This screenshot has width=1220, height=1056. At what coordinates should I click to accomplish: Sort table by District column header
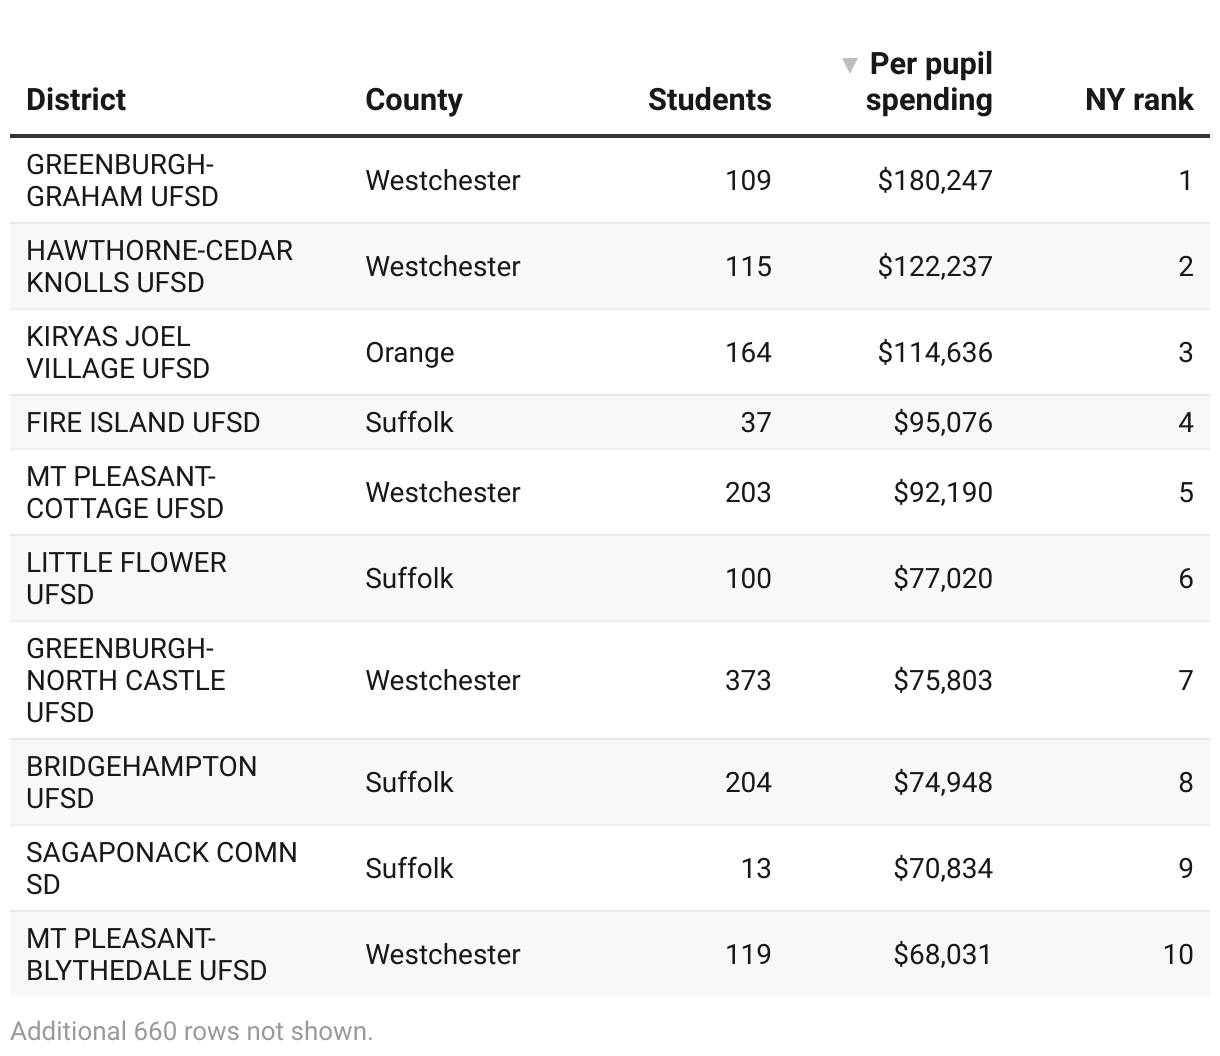[76, 100]
